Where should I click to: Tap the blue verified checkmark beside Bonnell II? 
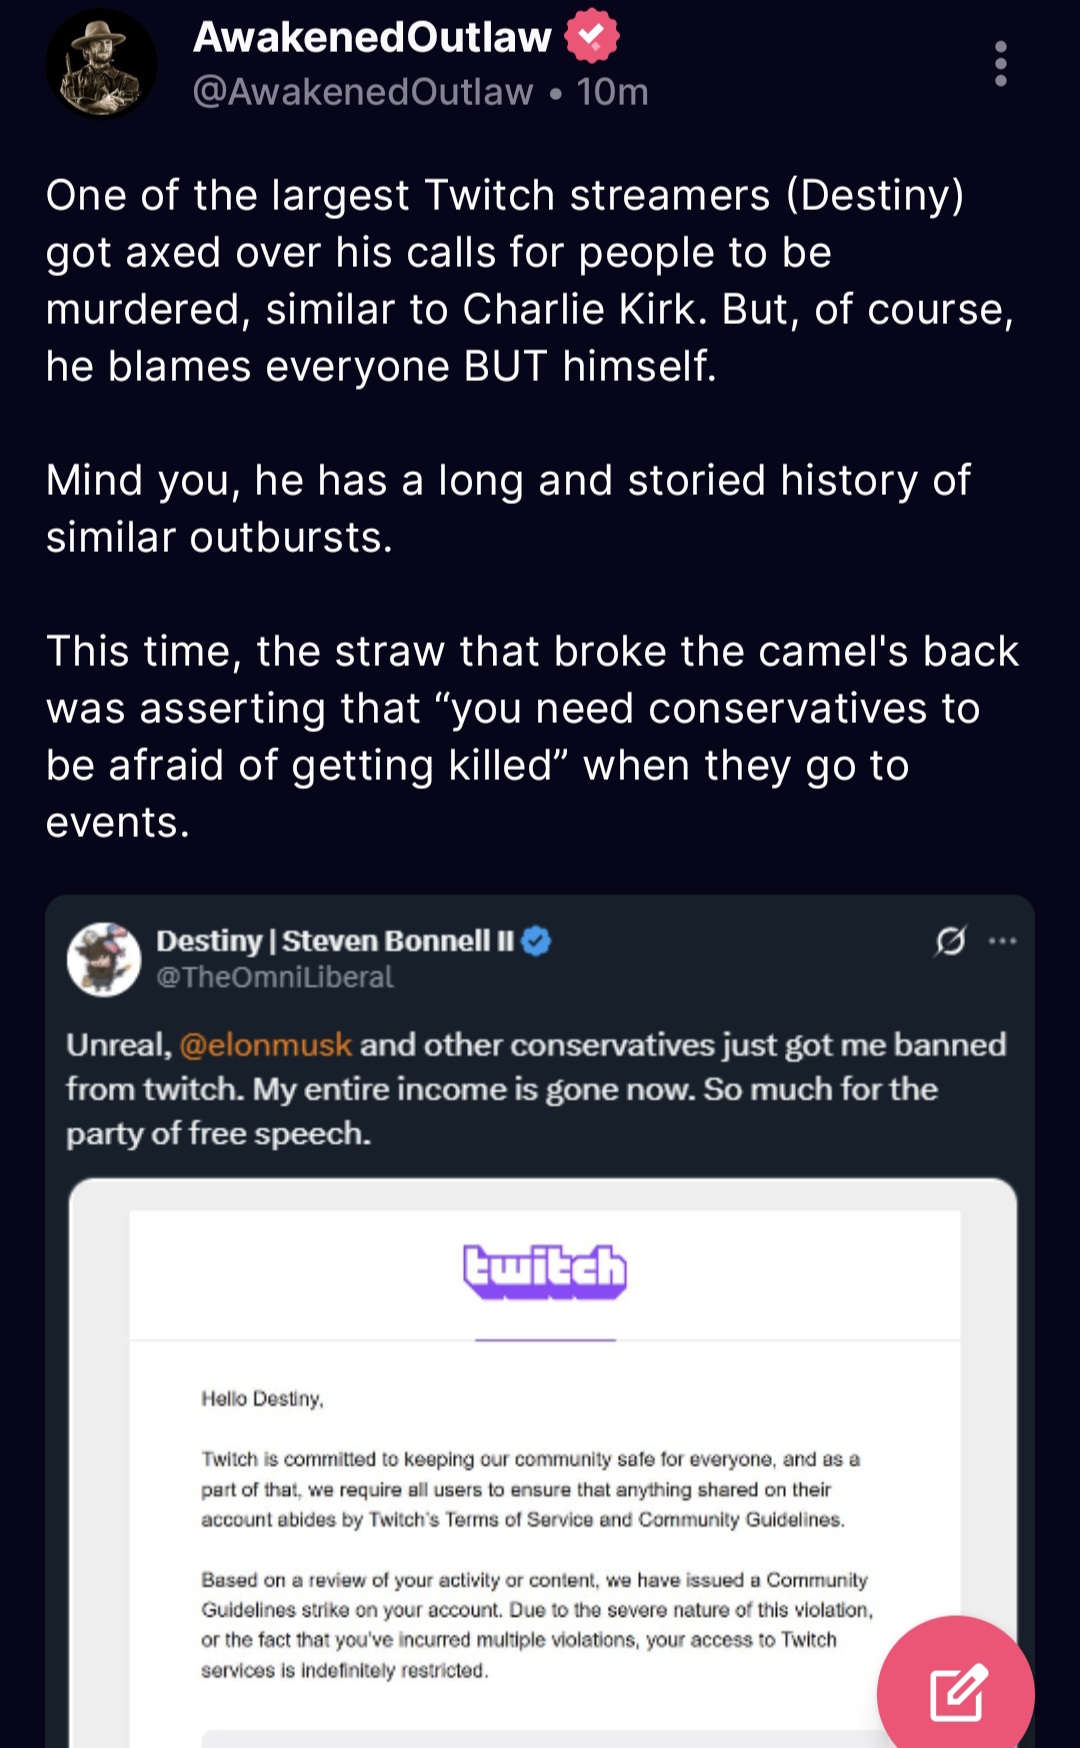click(537, 941)
